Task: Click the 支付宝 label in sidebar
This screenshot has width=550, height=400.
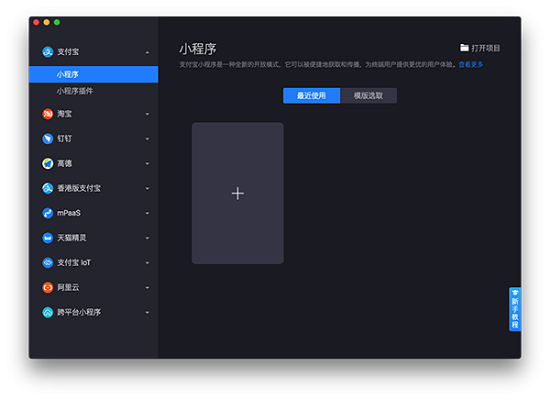Action: point(68,52)
